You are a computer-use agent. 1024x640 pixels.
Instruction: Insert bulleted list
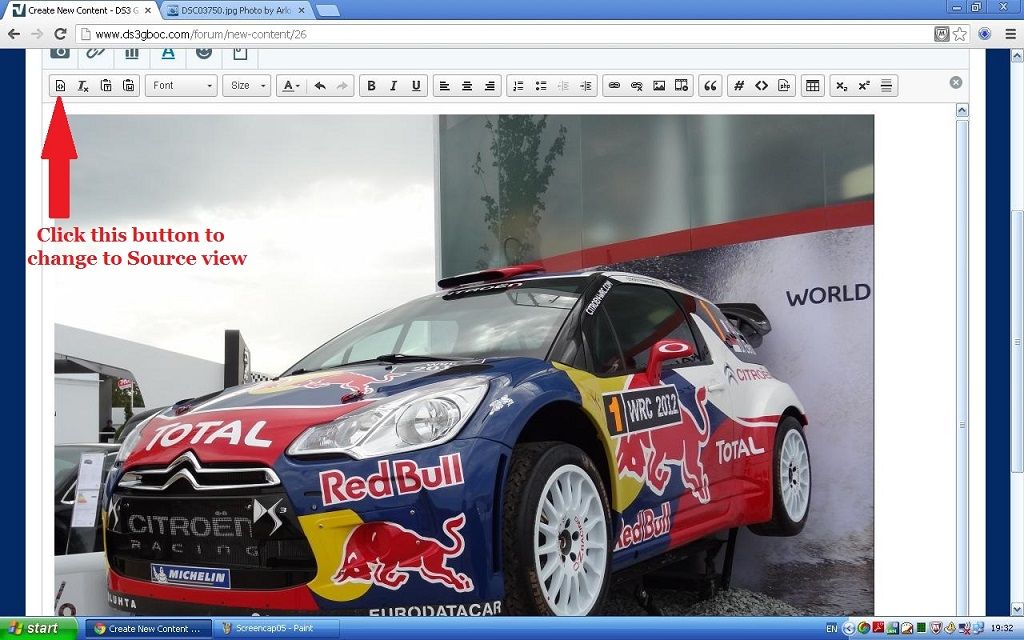click(x=541, y=86)
